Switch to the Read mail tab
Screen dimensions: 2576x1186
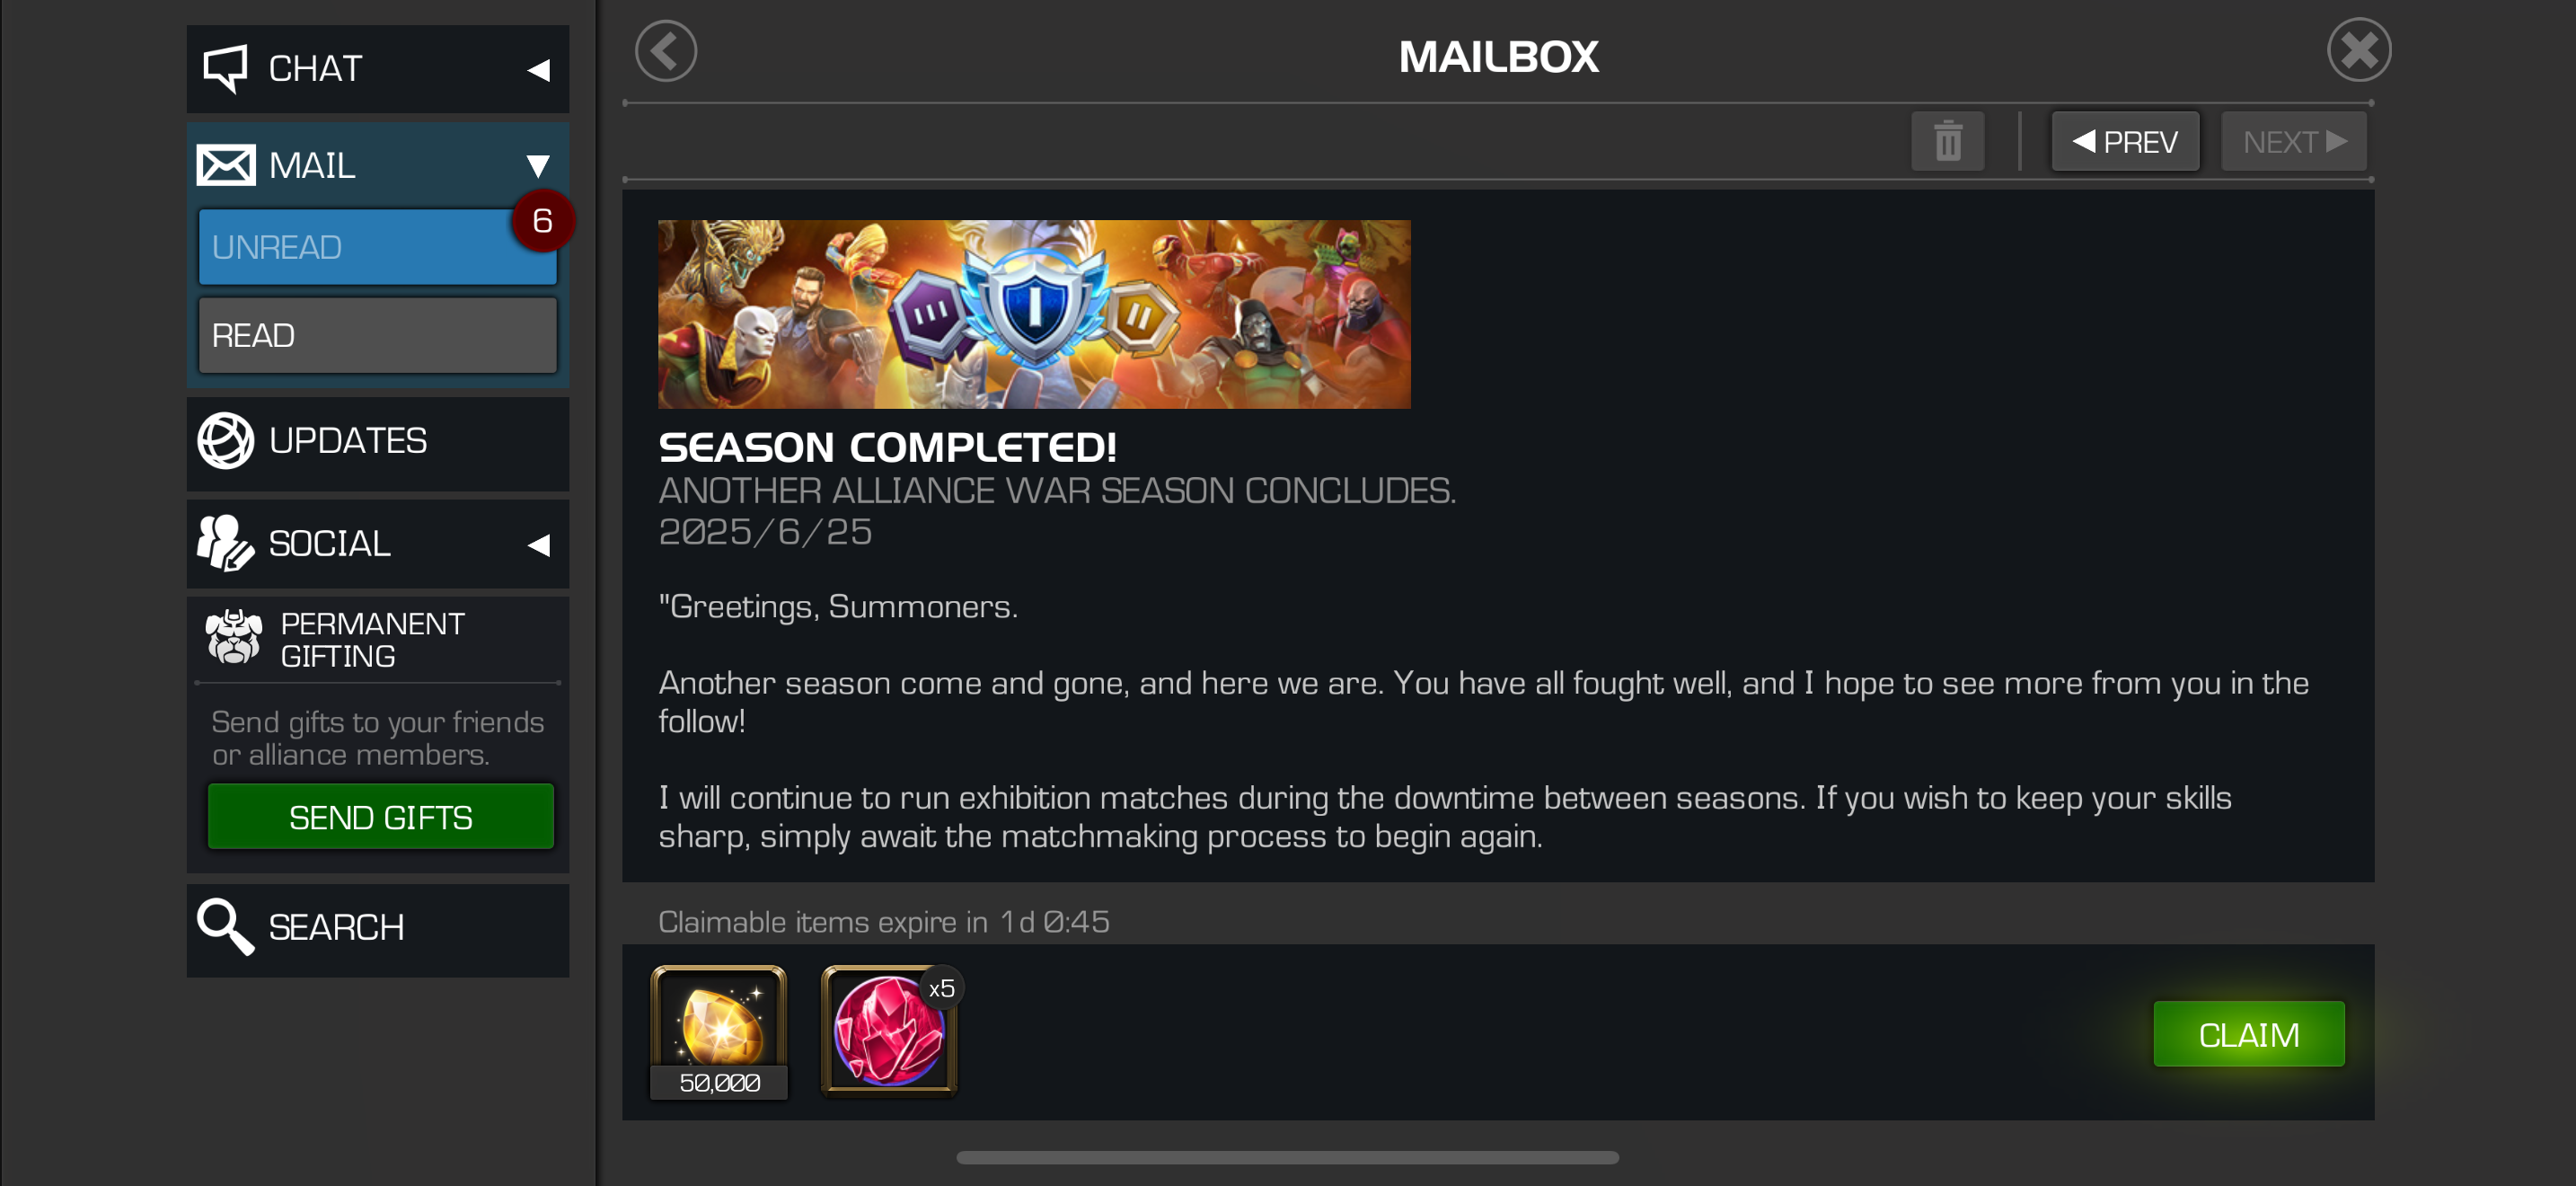click(x=378, y=335)
